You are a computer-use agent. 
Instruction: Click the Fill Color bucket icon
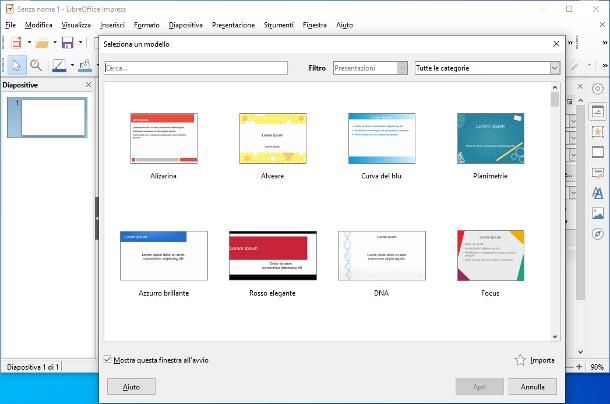tap(85, 65)
